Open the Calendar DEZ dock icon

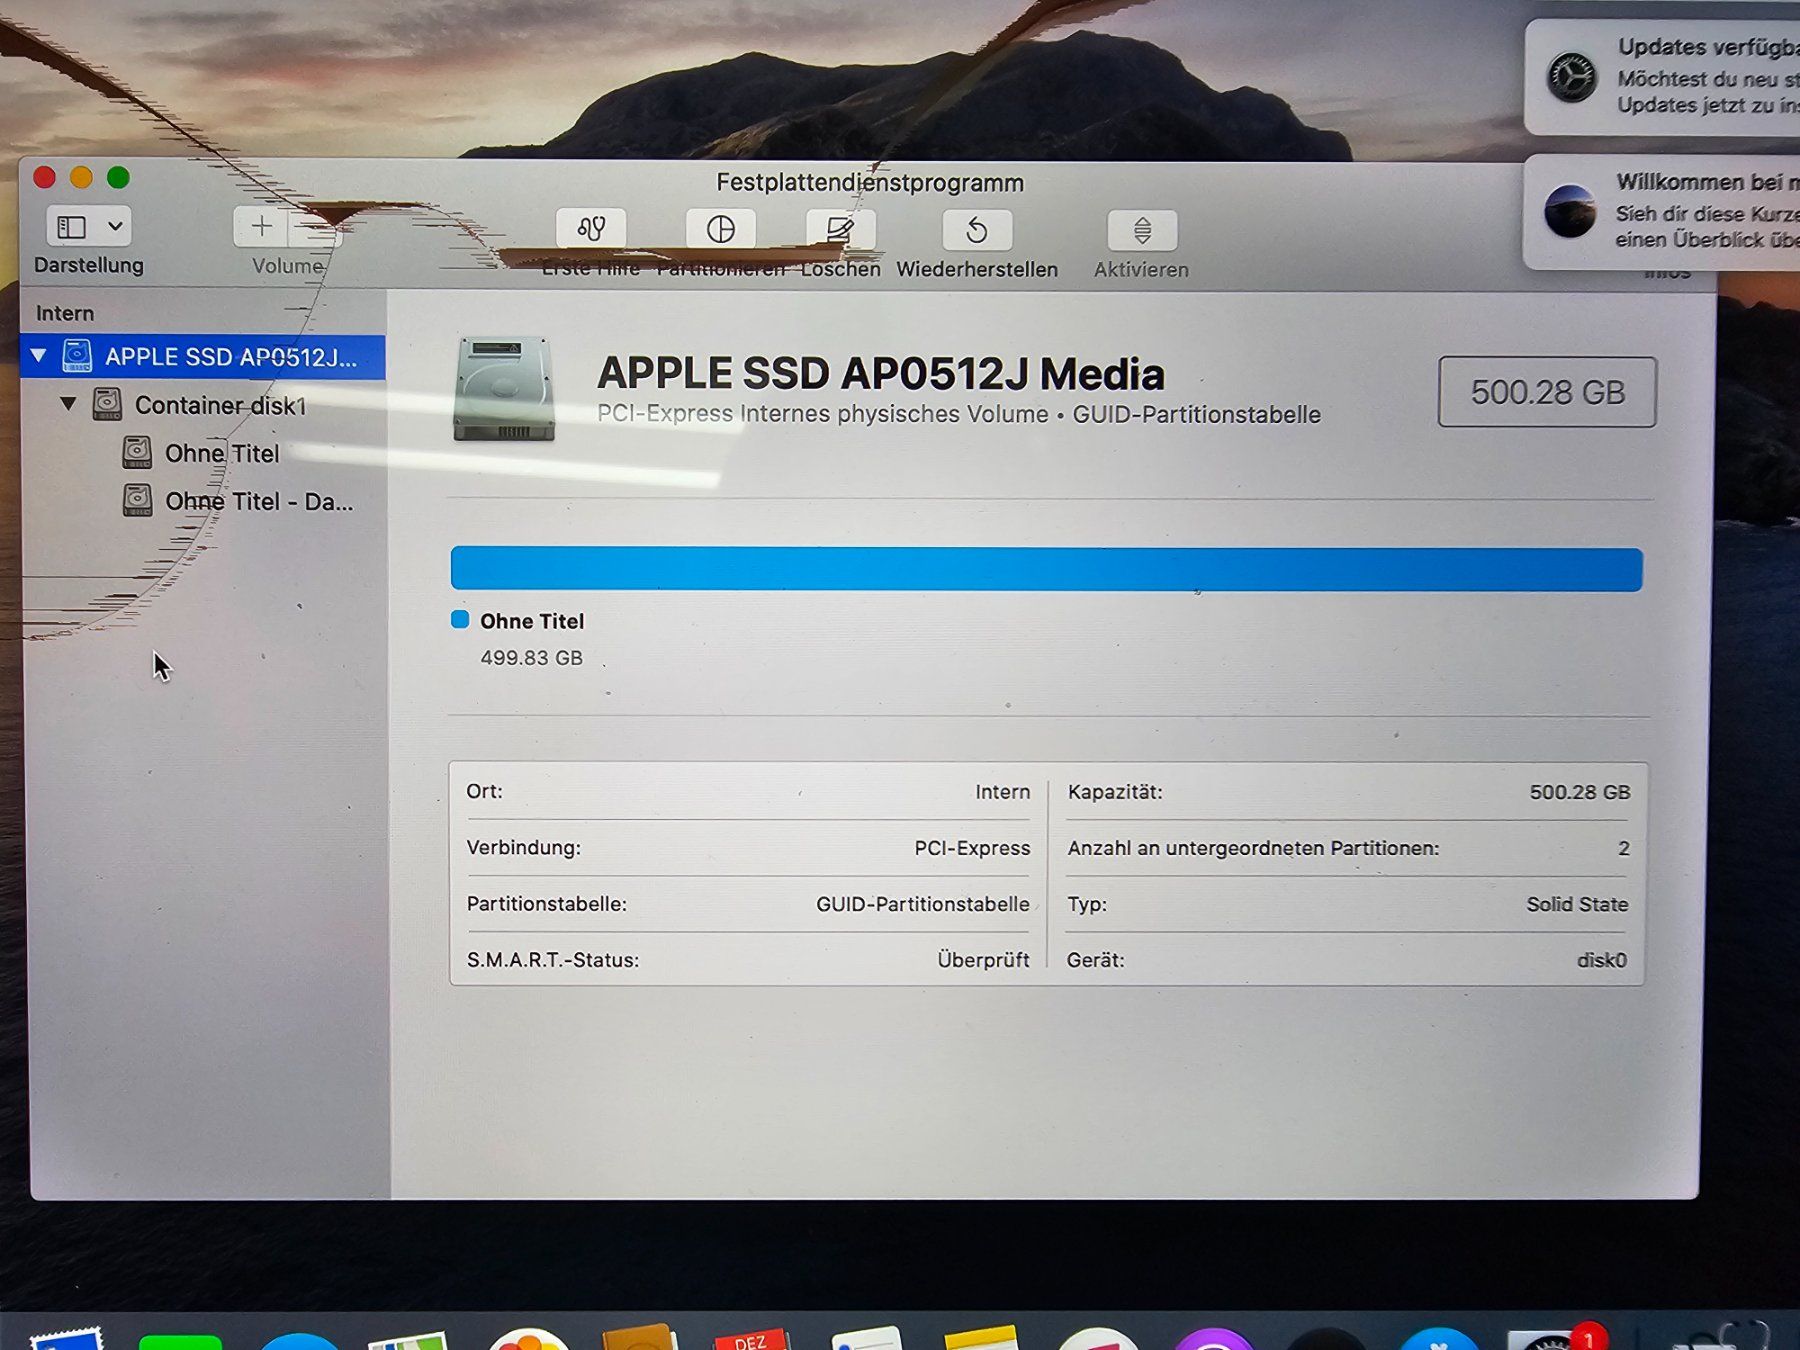[752, 1340]
